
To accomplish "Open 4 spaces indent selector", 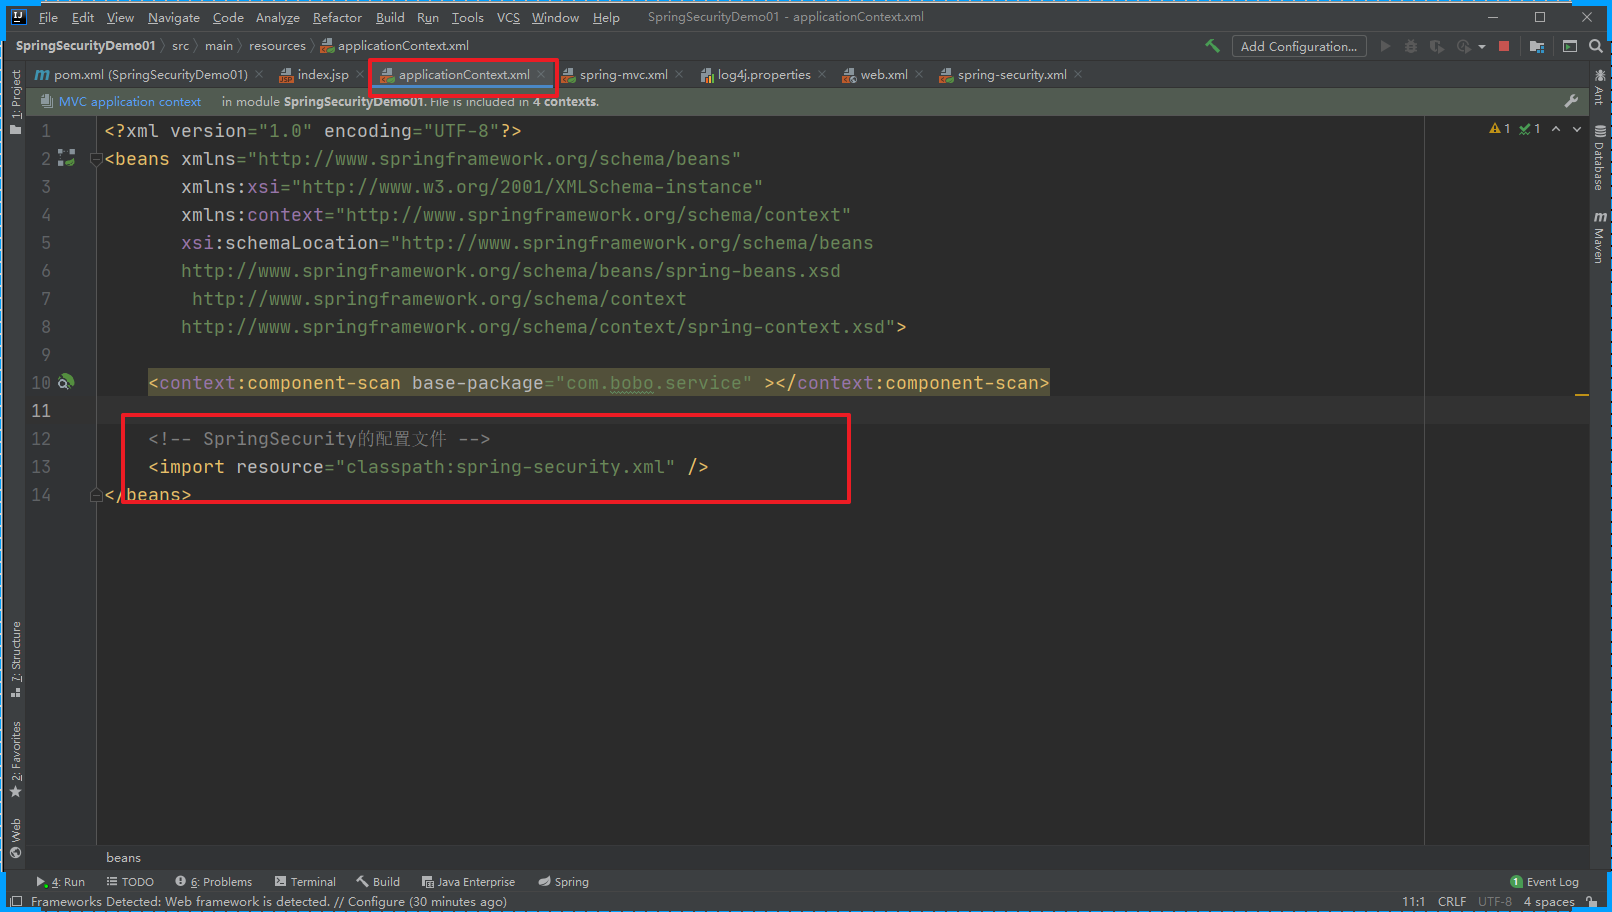I will tap(1548, 901).
